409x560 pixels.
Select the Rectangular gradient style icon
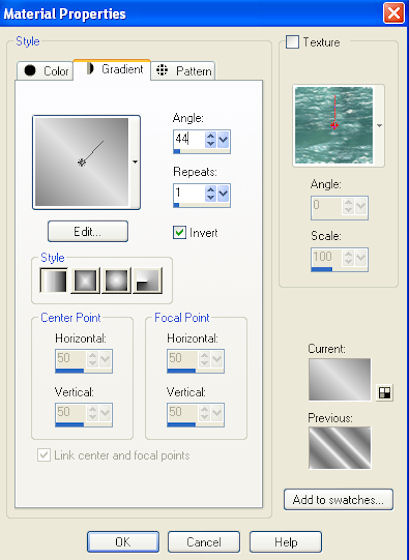pos(85,280)
